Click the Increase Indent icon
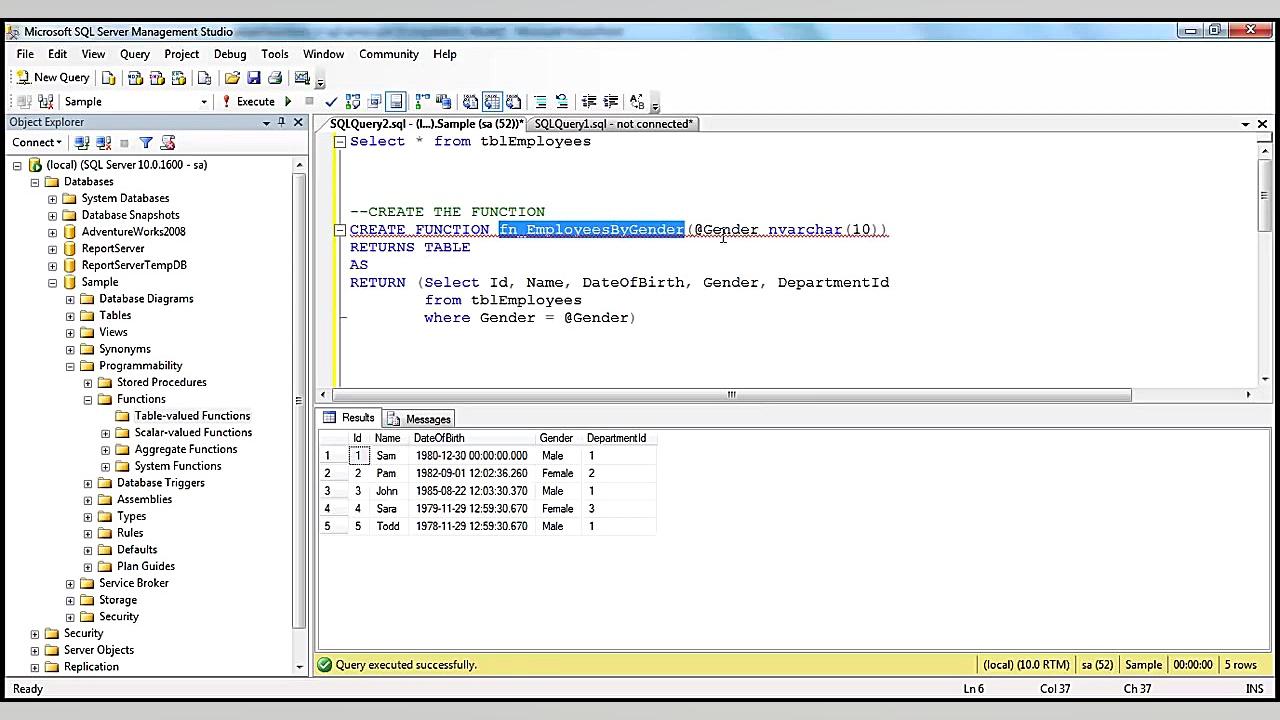 pyautogui.click(x=610, y=101)
